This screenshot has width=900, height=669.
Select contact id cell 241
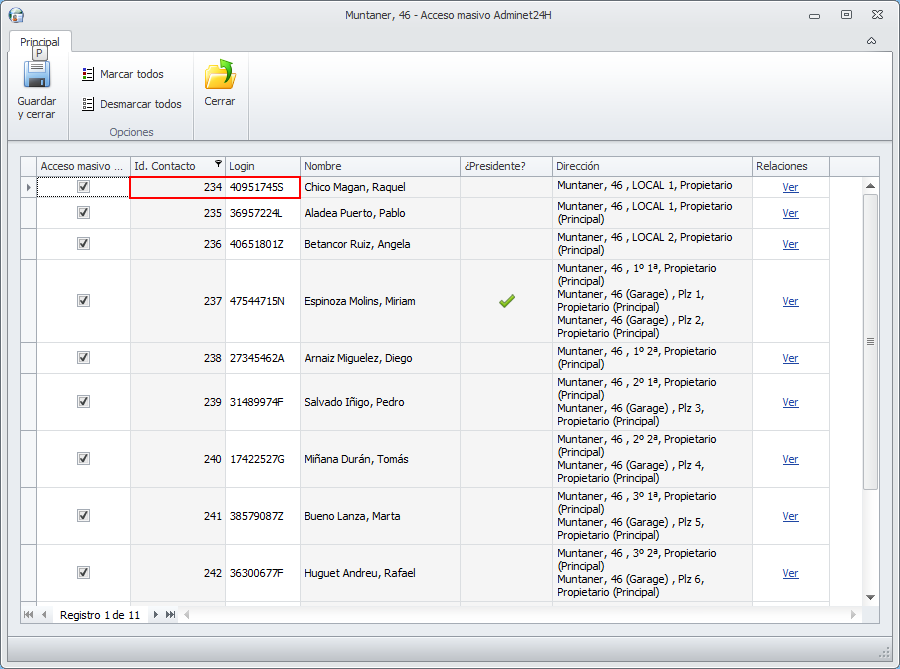point(178,516)
